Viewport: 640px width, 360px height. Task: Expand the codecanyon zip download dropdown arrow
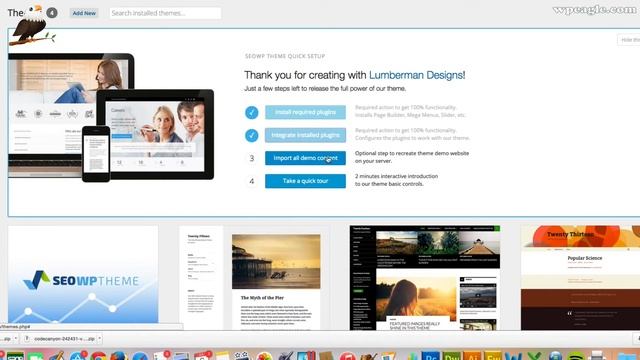click(99, 339)
